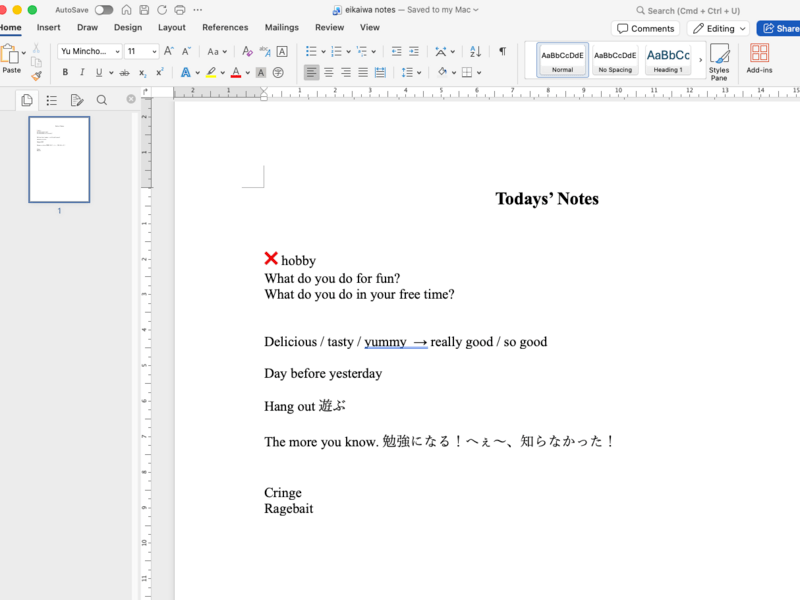Open search icon in navigation pane
This screenshot has width=800, height=600.
(102, 100)
